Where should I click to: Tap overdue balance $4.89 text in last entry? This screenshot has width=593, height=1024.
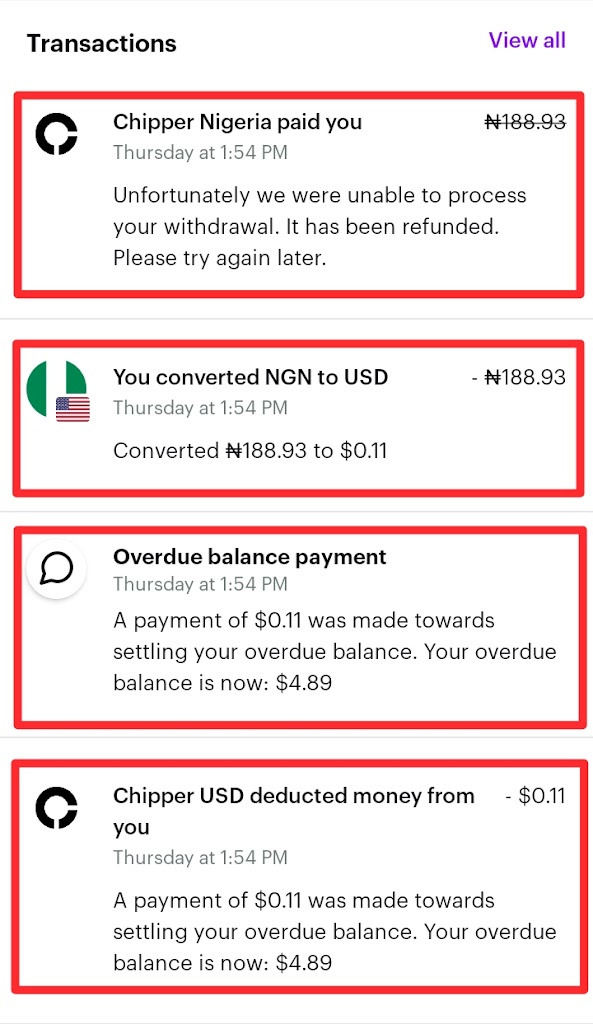(x=334, y=931)
